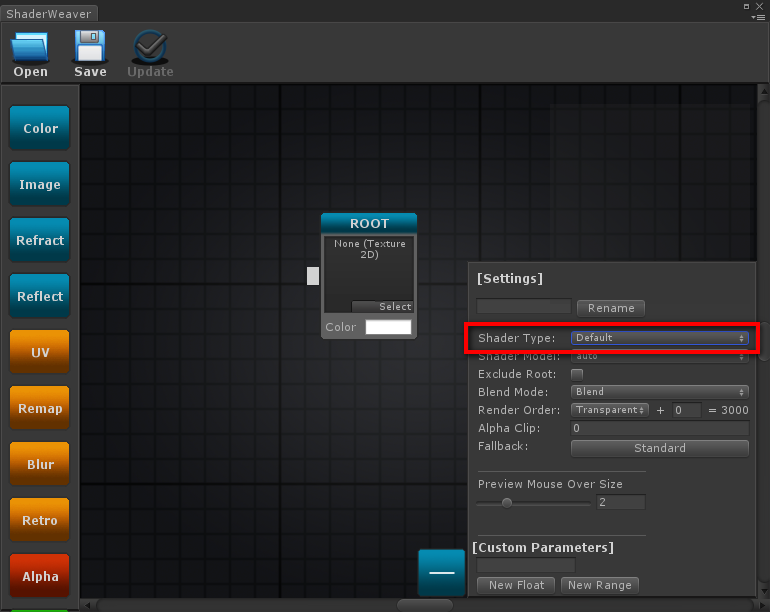Image resolution: width=770 pixels, height=612 pixels.
Task: Open the Shader Type dropdown
Action: point(660,338)
